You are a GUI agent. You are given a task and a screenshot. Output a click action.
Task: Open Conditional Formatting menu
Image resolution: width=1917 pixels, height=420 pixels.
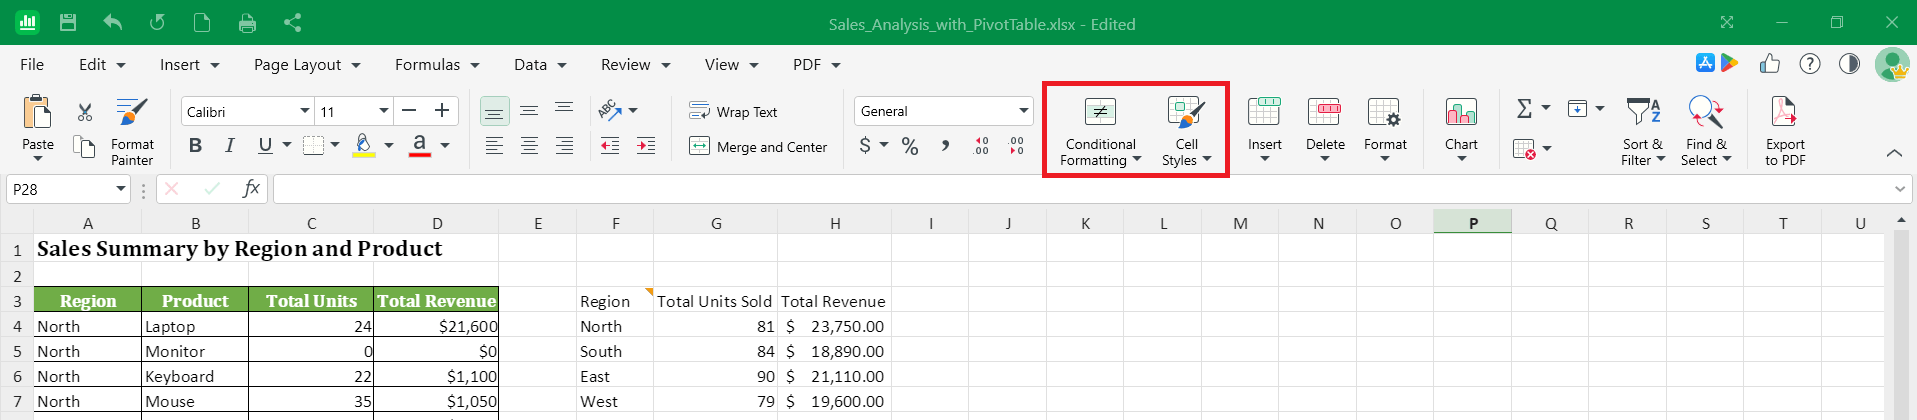point(1100,132)
